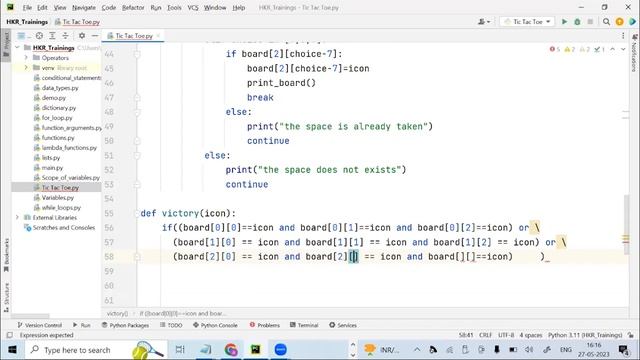Expand the venv library root folder
This screenshot has height=360, width=640.
[26, 68]
